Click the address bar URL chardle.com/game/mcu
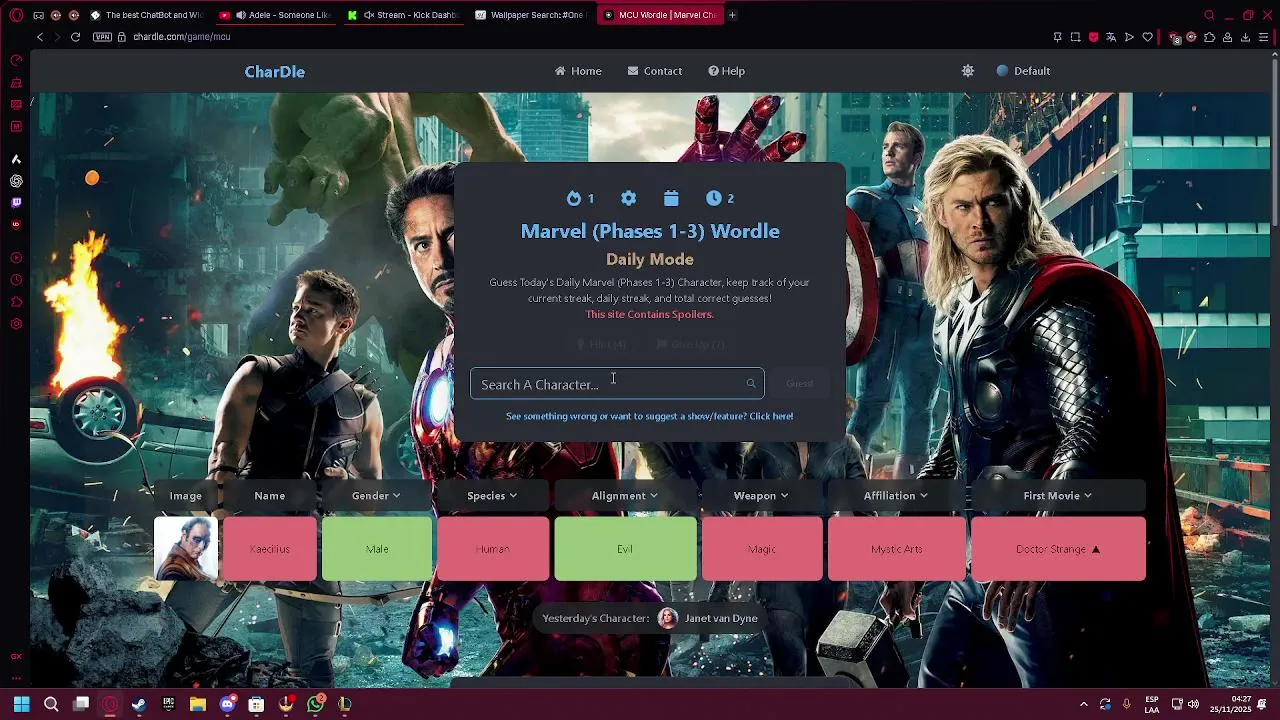1280x720 pixels. [x=182, y=37]
